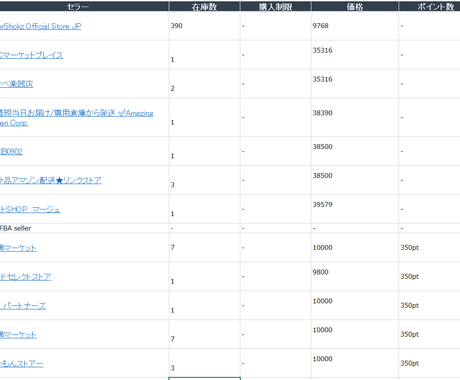Viewport: 460px width, 380px height.
Task: Open the Shokz Official Store JP seller link
Action: [40, 26]
